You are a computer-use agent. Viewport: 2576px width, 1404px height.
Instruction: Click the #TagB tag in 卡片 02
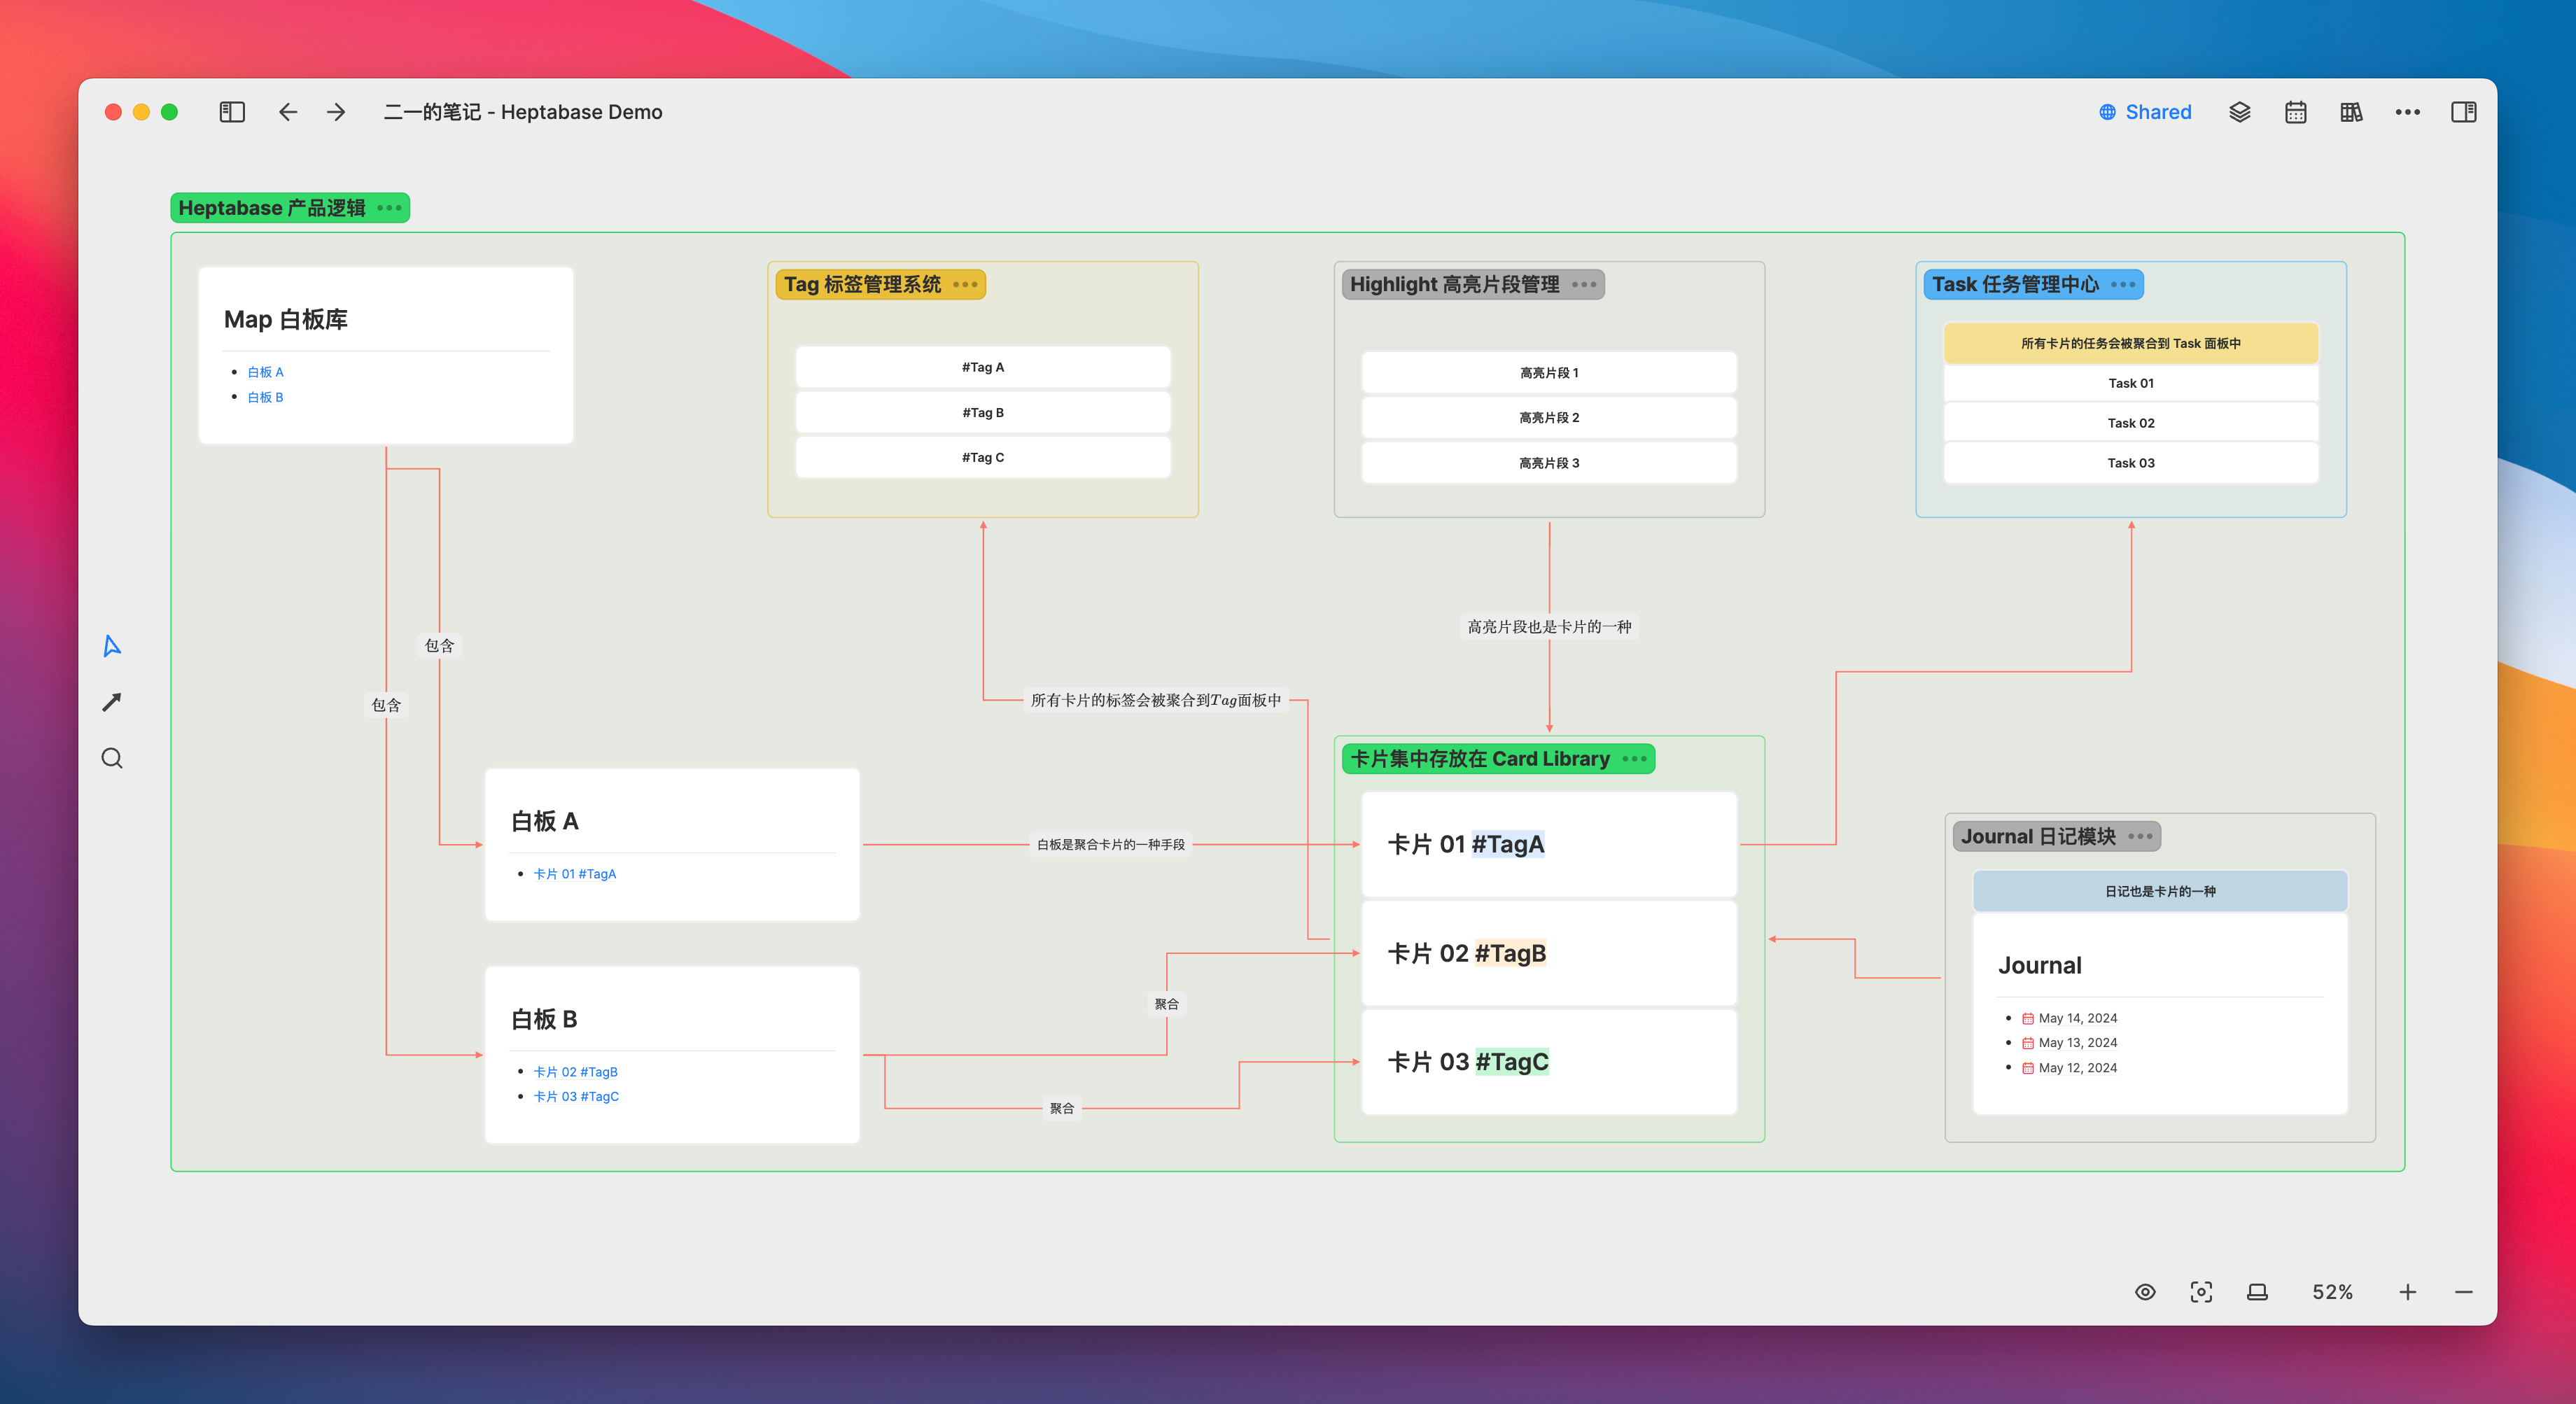(x=1510, y=954)
